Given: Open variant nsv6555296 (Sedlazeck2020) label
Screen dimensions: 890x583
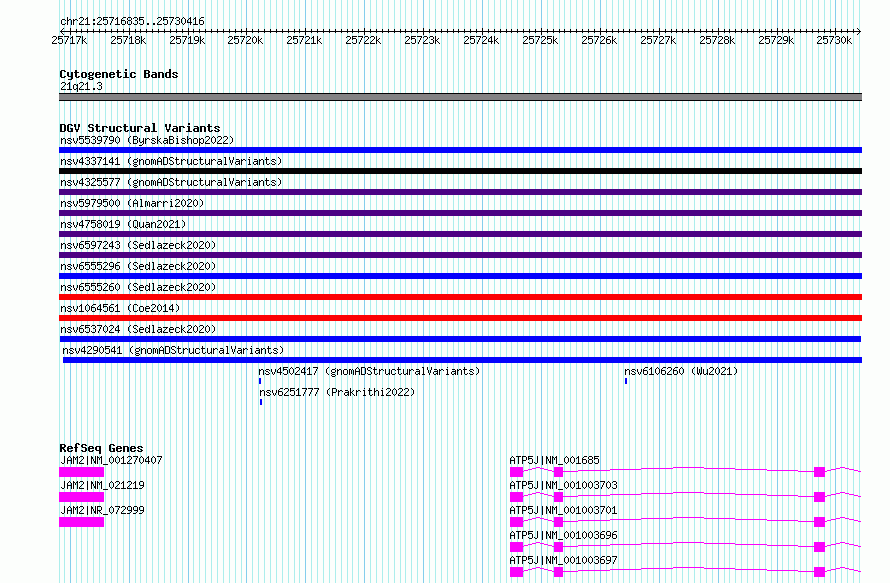Looking at the screenshot, I should pos(138,266).
